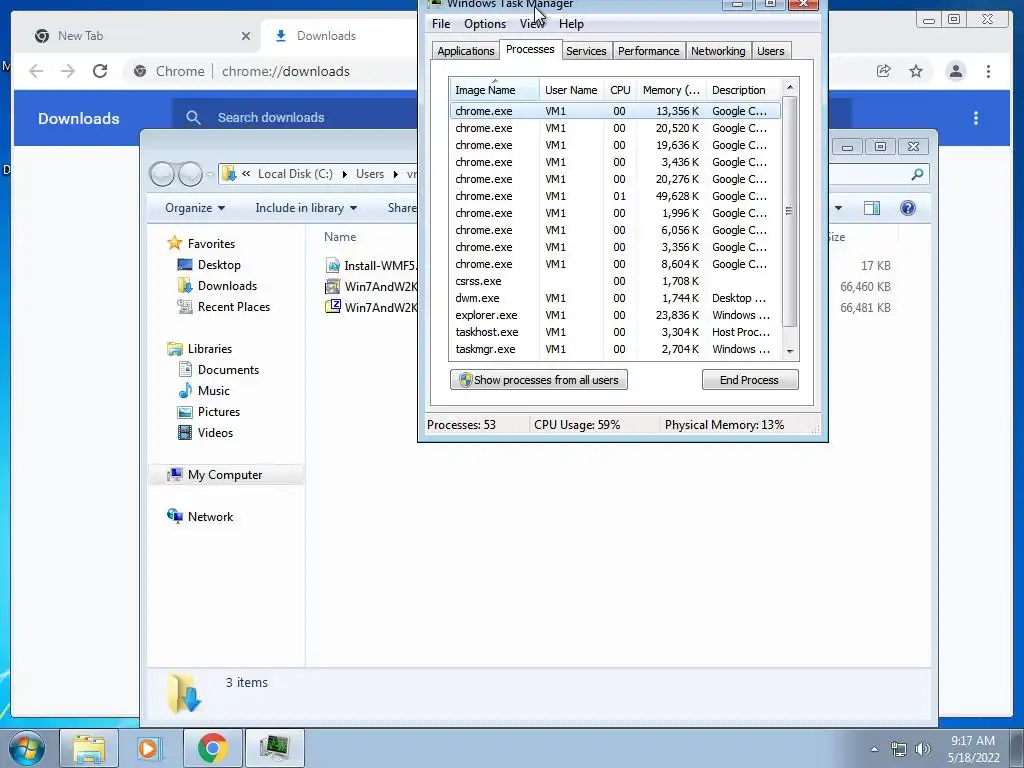Open Windows Start menu orb
Screen dimensions: 1024x768
pos(27,748)
